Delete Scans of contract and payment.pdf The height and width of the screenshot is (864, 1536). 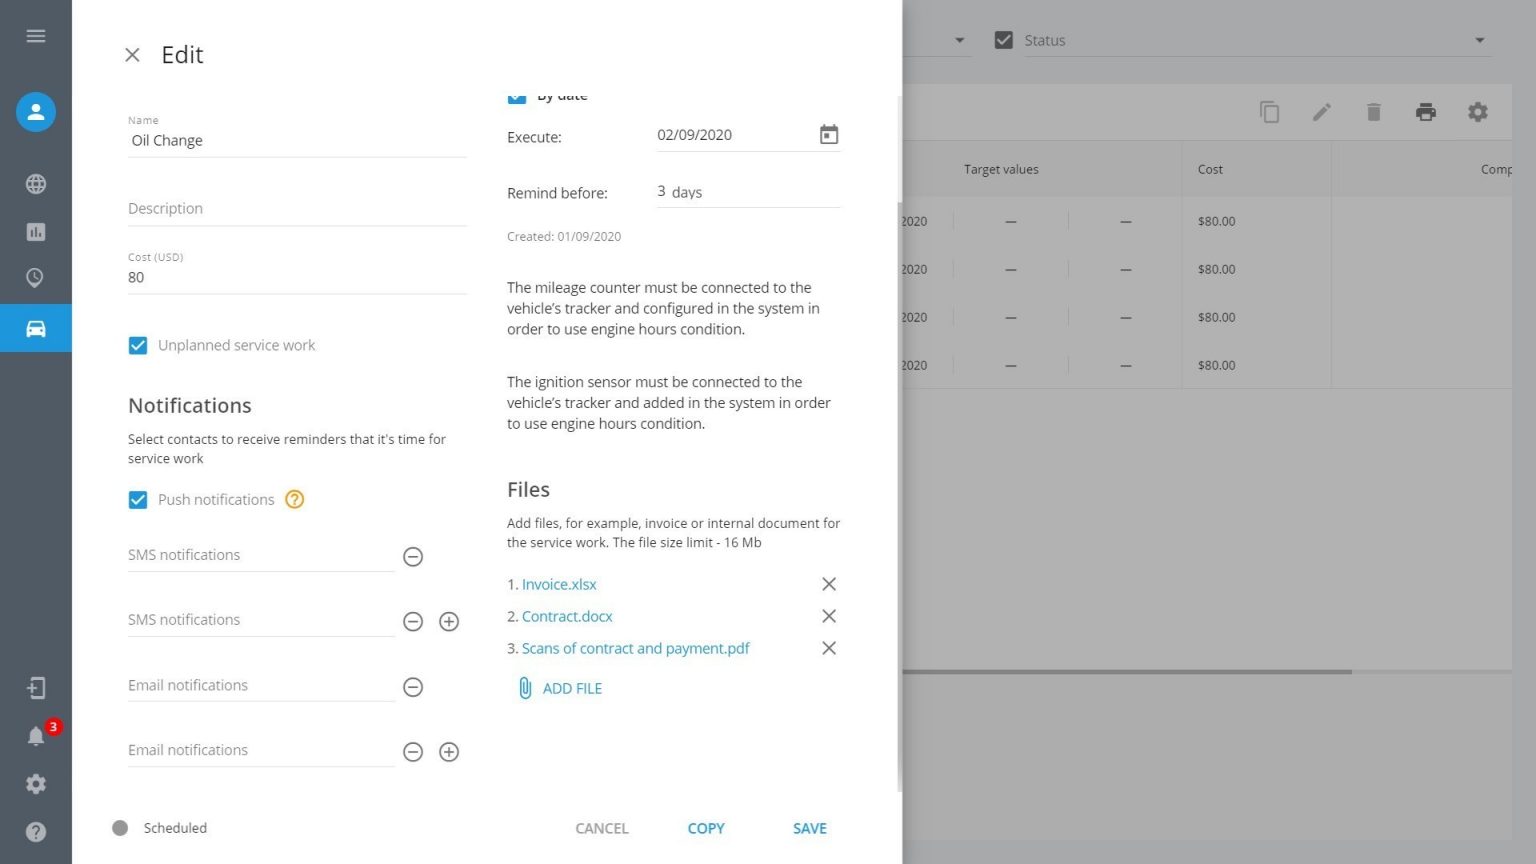tap(829, 648)
